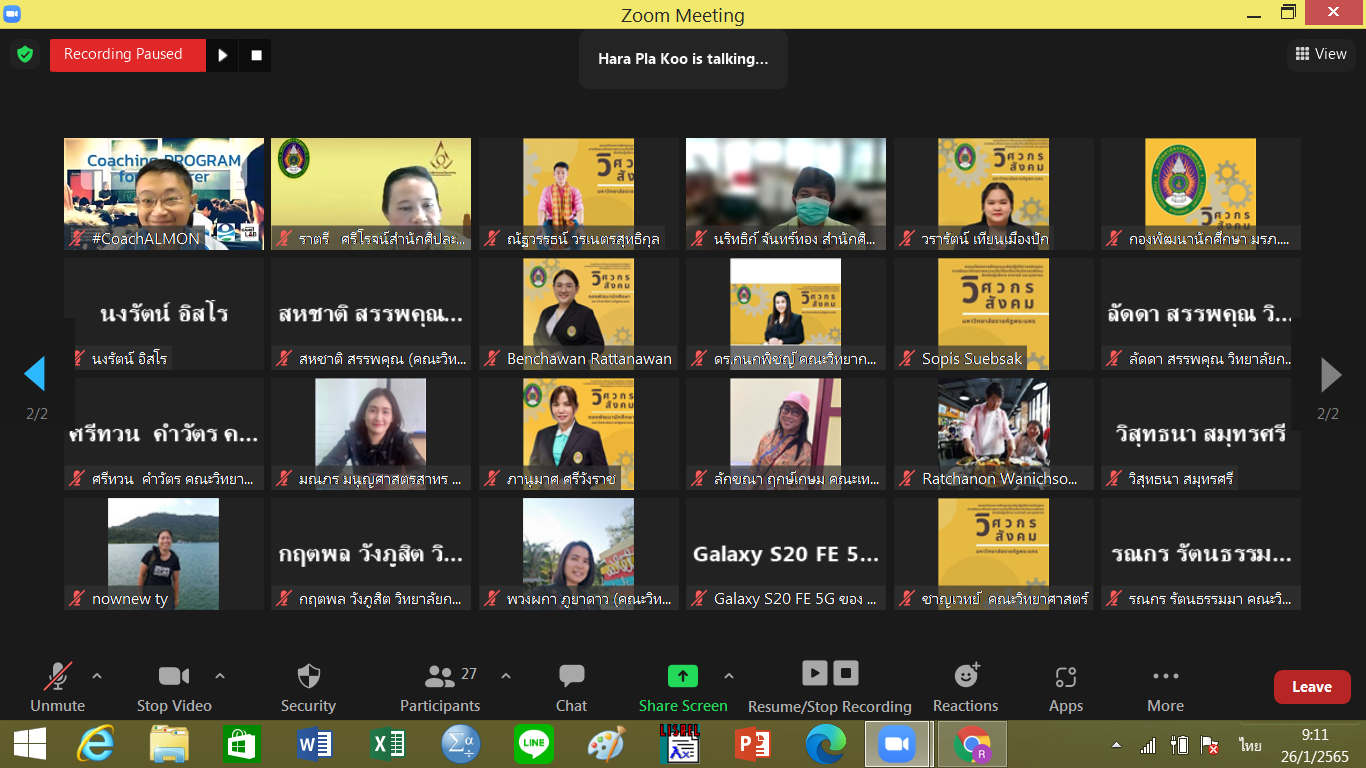
Task: Show encryption info via the green shield
Action: (25, 55)
